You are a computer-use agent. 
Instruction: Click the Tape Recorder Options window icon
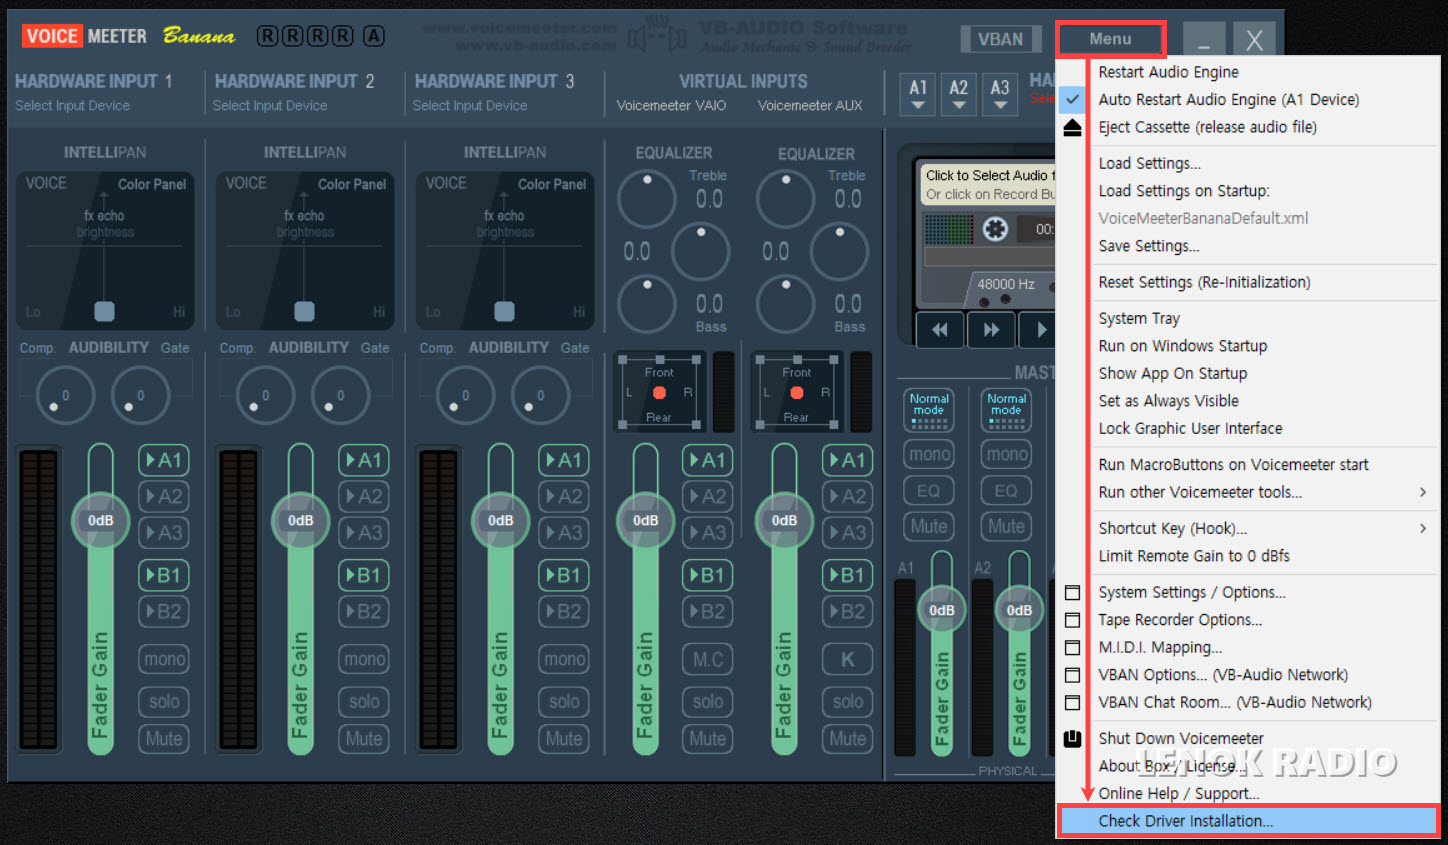pos(1072,620)
